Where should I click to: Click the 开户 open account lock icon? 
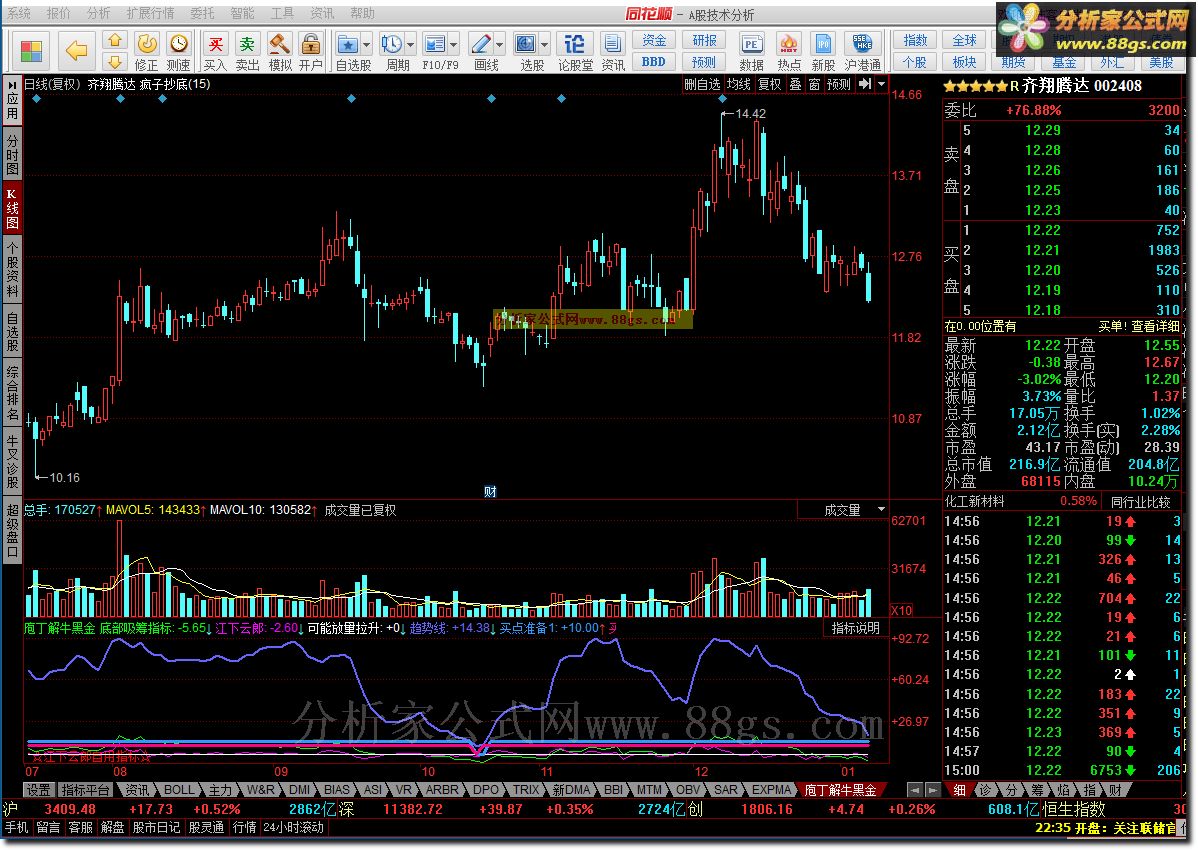tap(310, 52)
